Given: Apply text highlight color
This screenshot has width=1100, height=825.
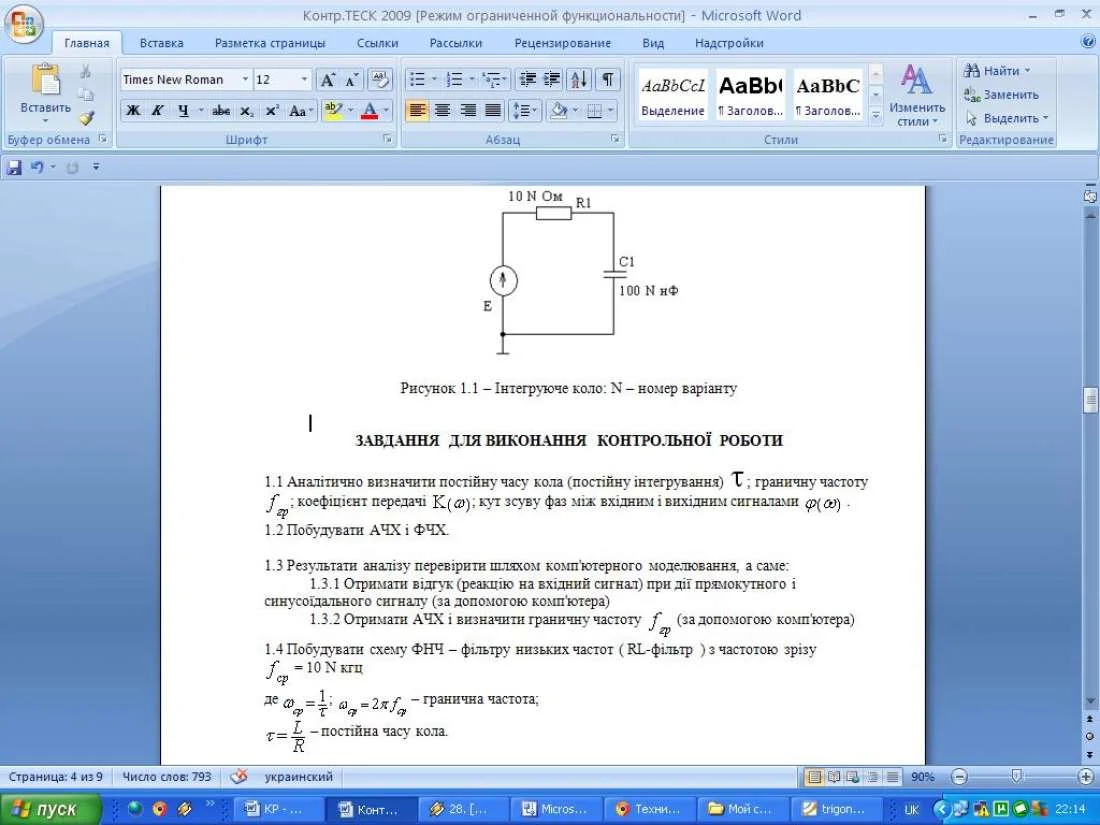Looking at the screenshot, I should tap(333, 111).
